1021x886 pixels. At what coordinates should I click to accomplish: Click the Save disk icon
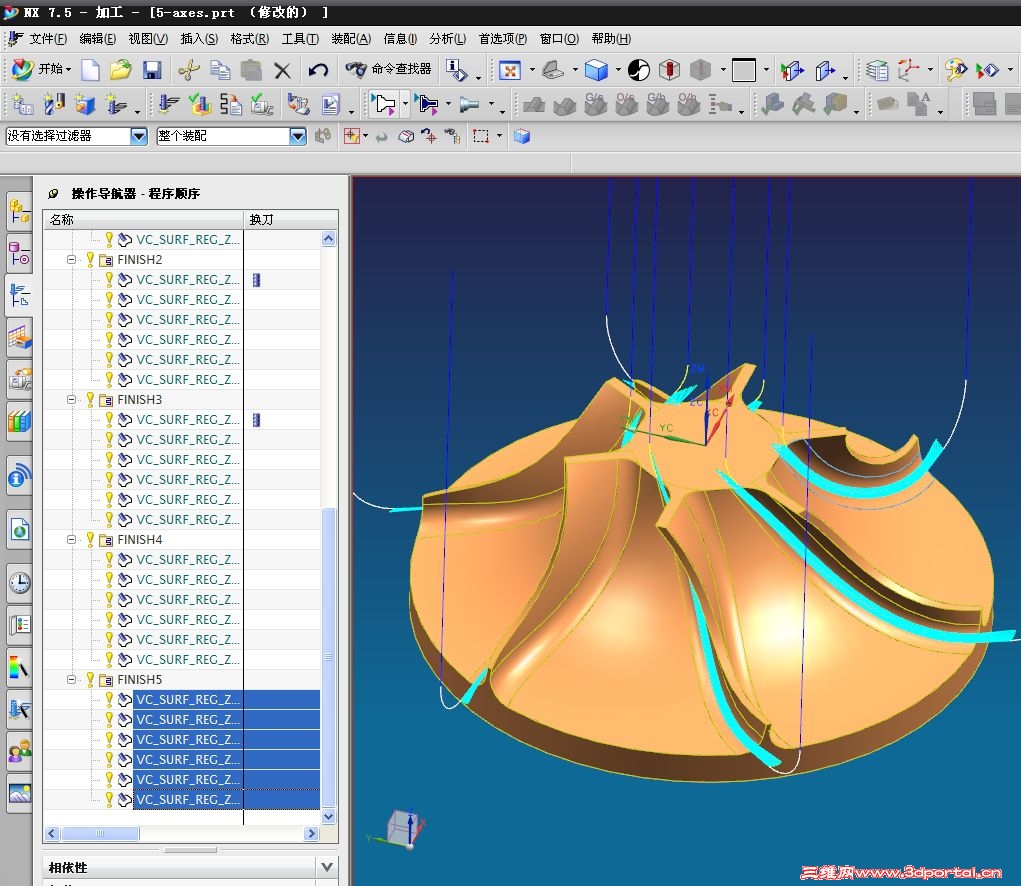(152, 70)
